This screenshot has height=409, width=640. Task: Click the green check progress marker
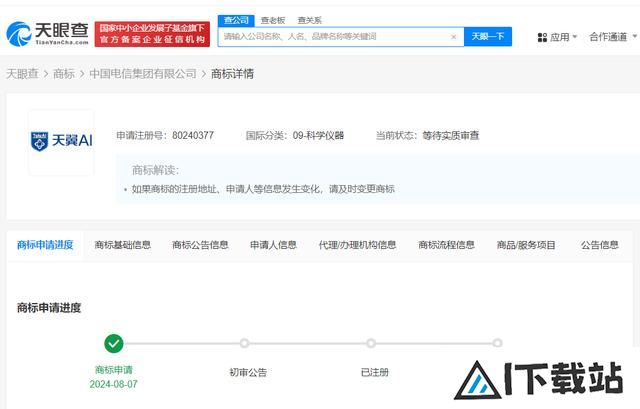(114, 343)
